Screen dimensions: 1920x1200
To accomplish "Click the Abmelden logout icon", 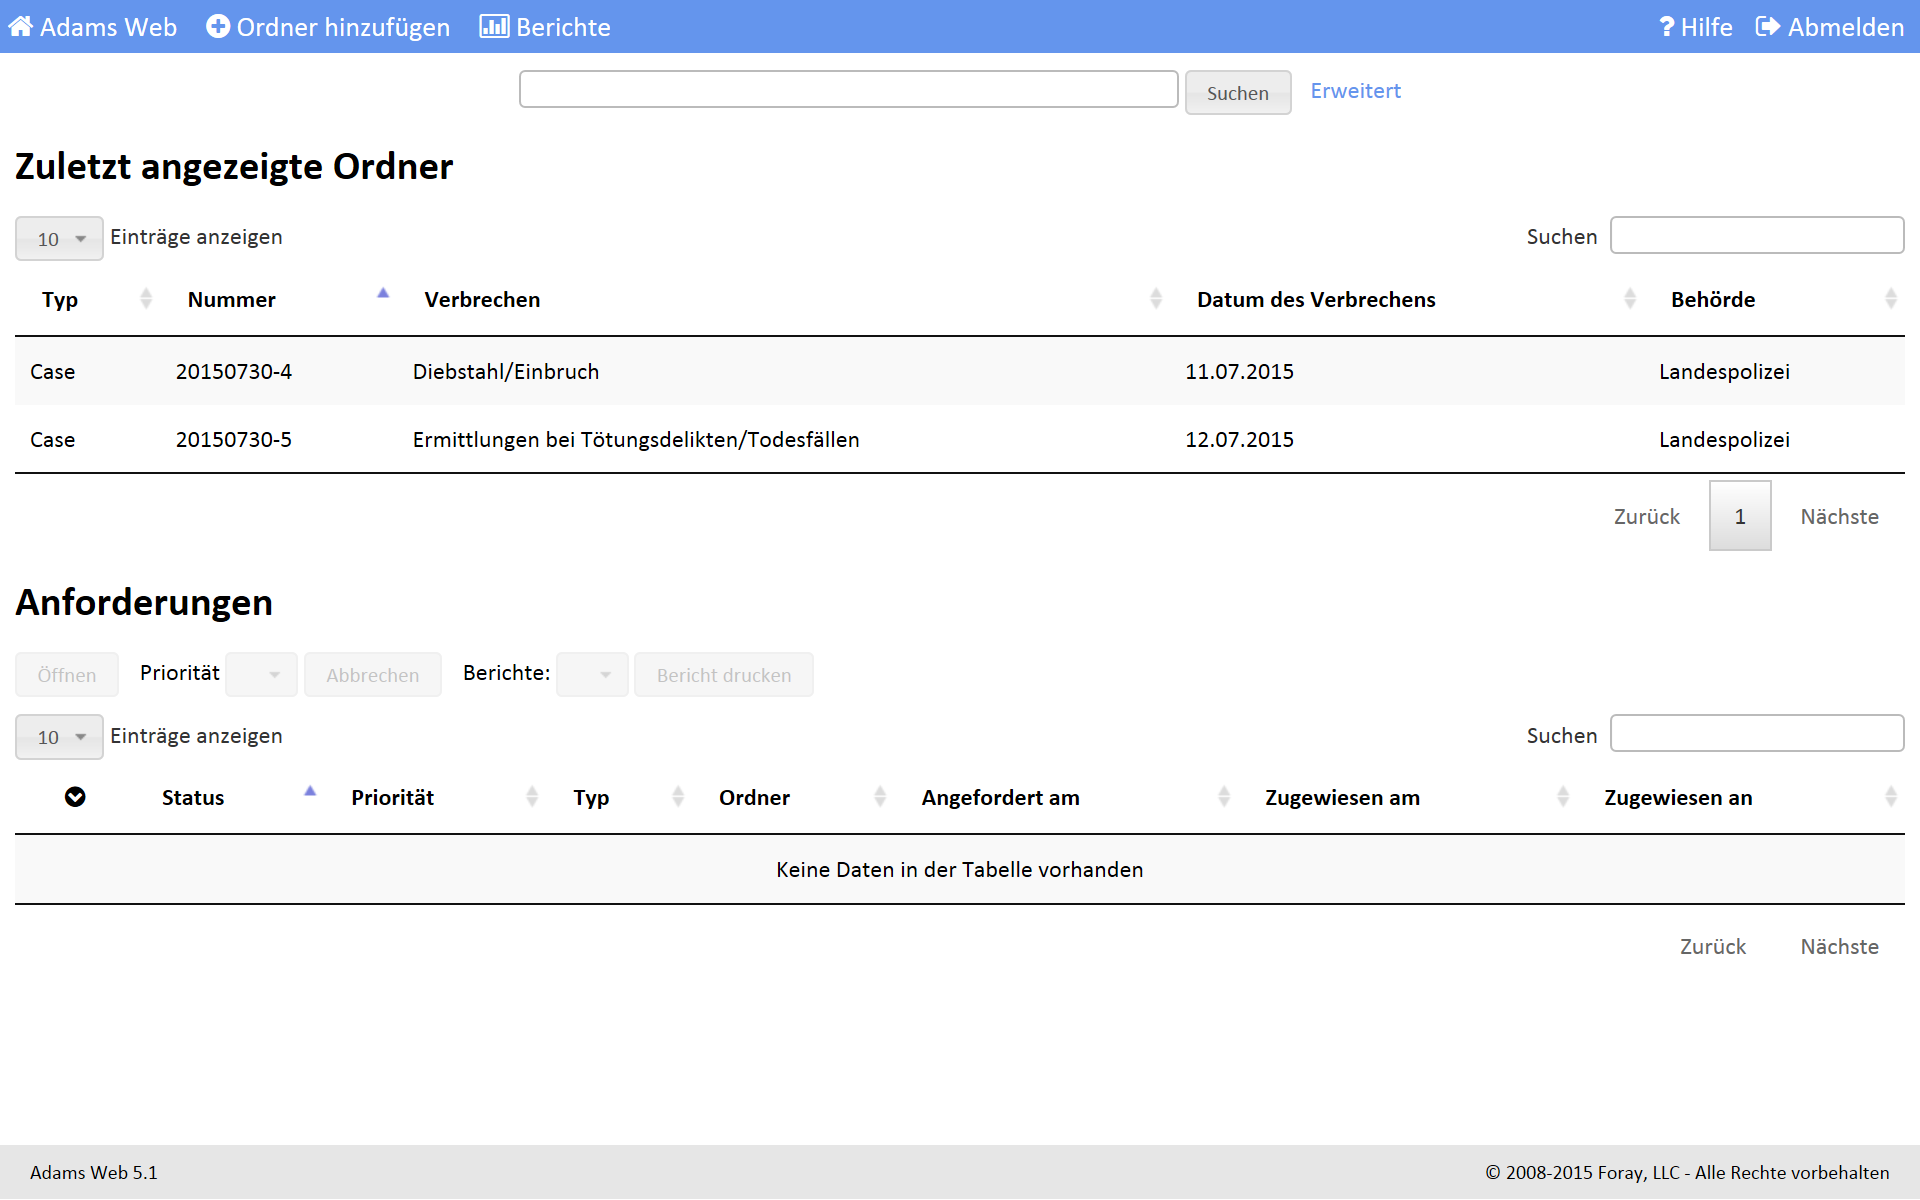I will tap(1768, 27).
